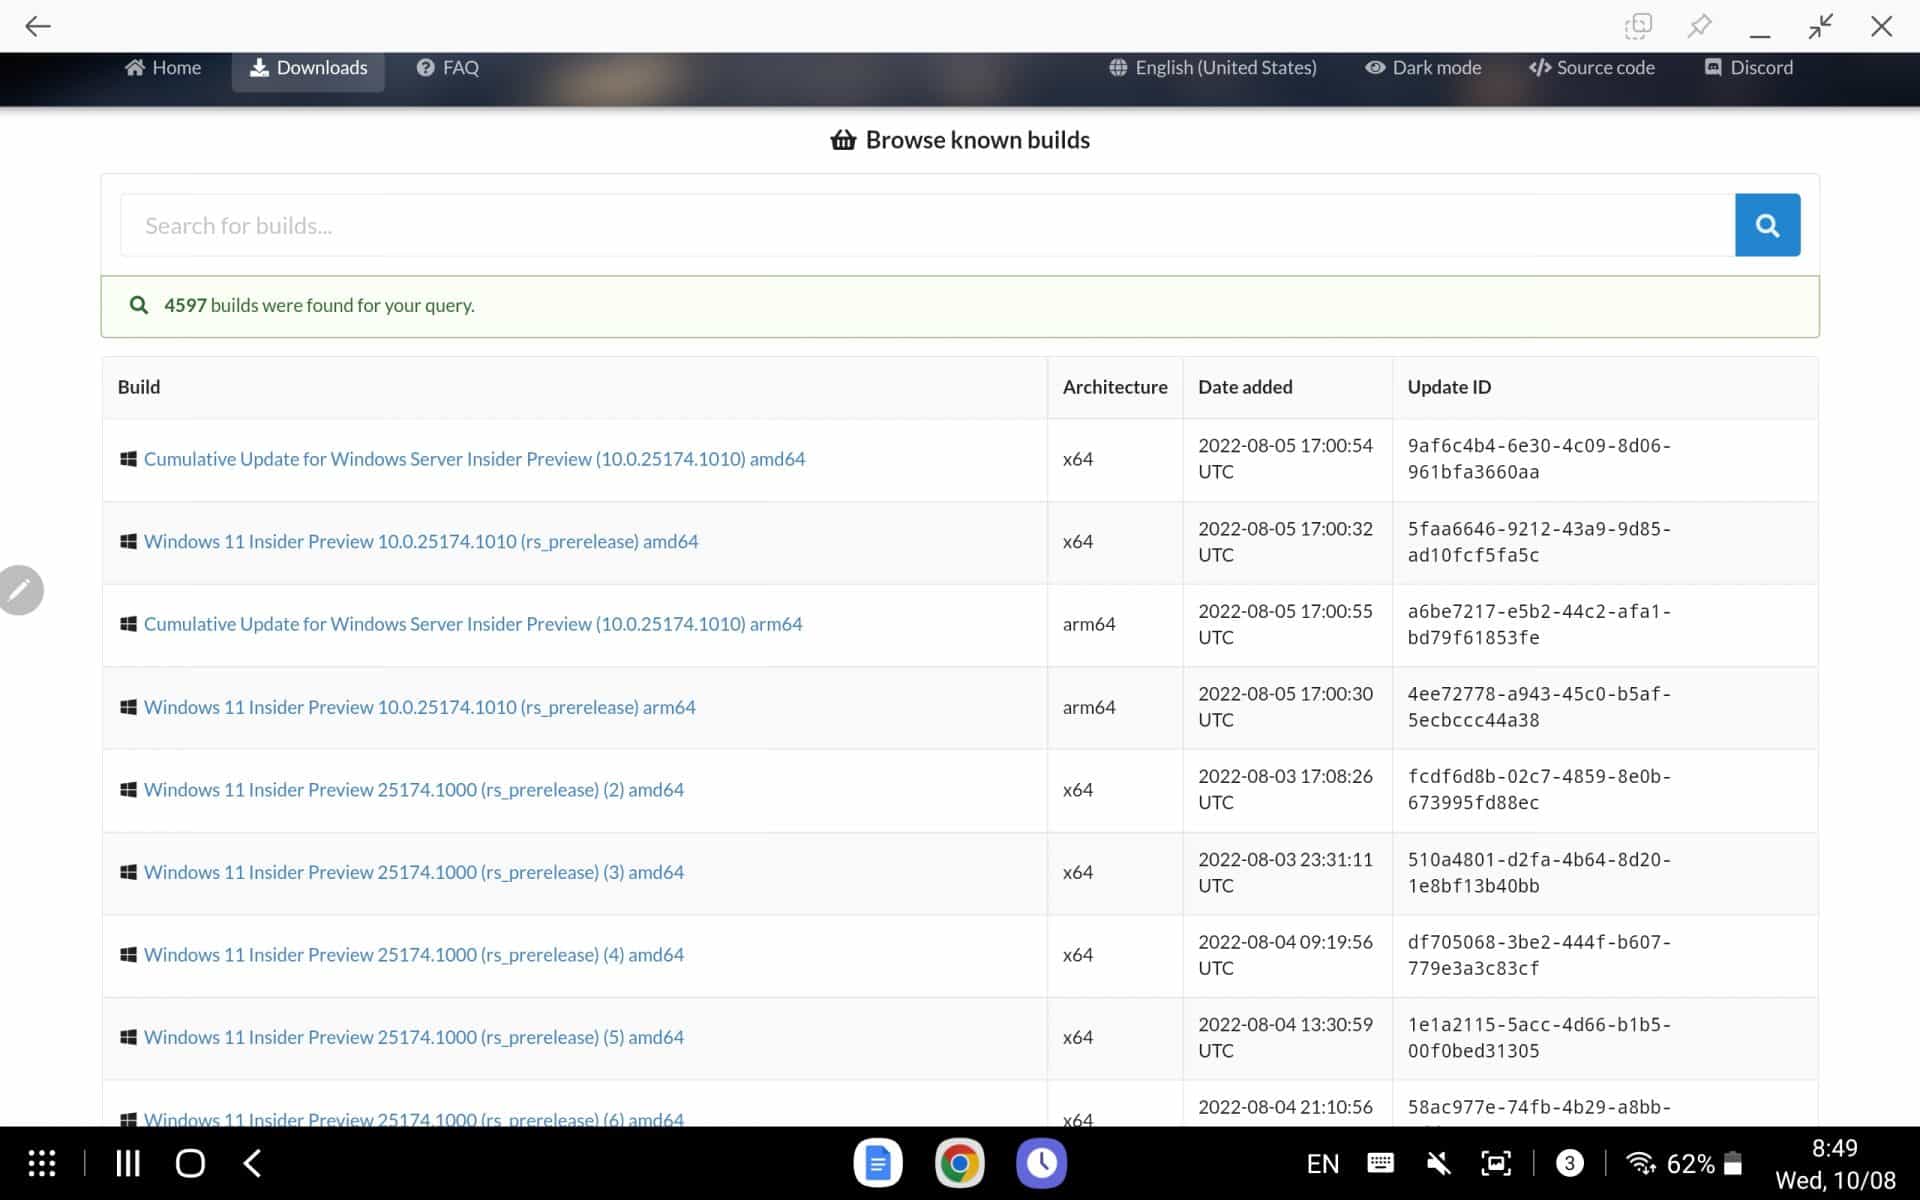
Task: Take a screenshot via the tray icon
Action: click(1495, 1162)
